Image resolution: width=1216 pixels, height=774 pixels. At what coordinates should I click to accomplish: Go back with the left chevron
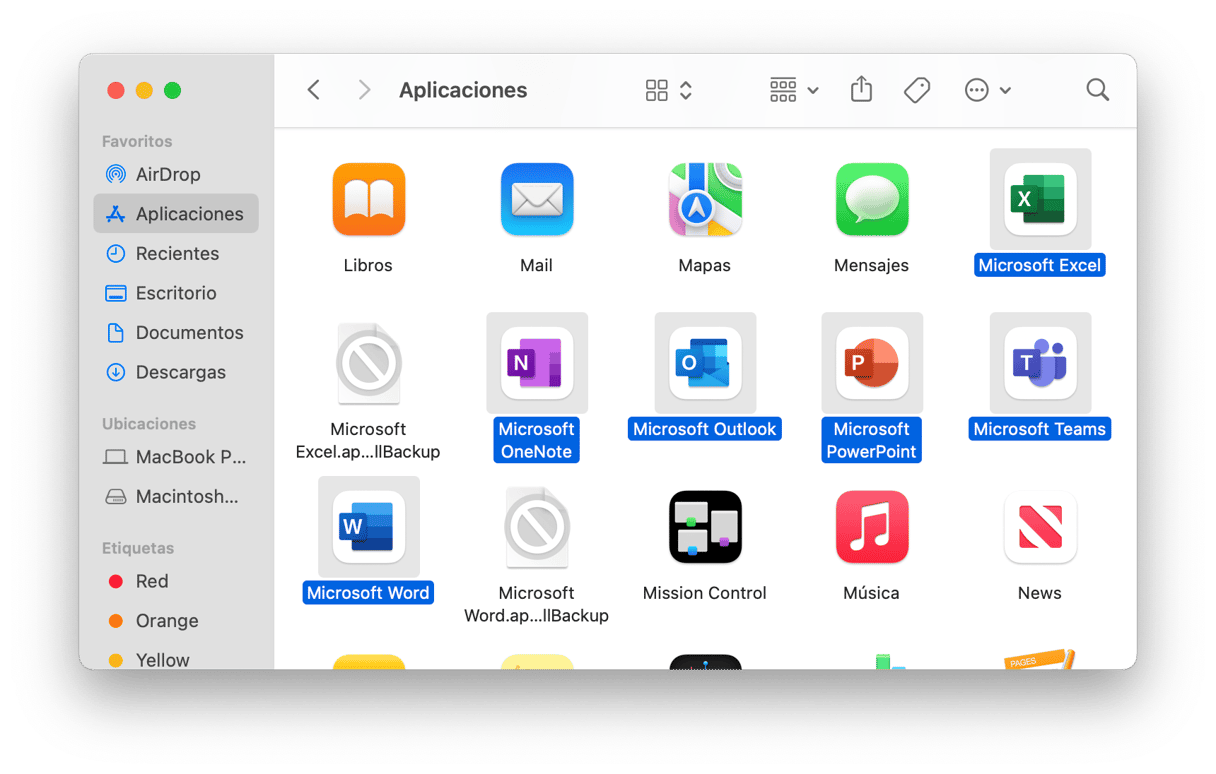pyautogui.click(x=314, y=90)
